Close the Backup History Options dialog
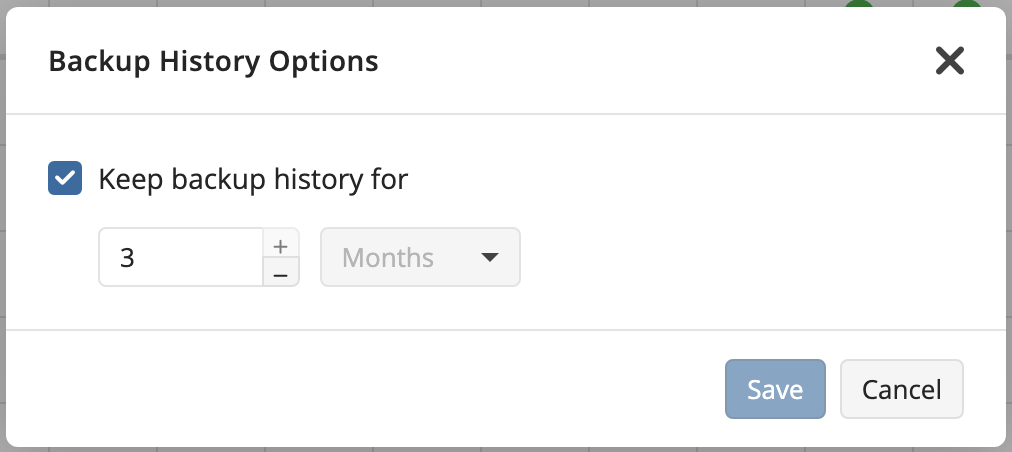Screen dimensions: 1012x452 (949, 62)
